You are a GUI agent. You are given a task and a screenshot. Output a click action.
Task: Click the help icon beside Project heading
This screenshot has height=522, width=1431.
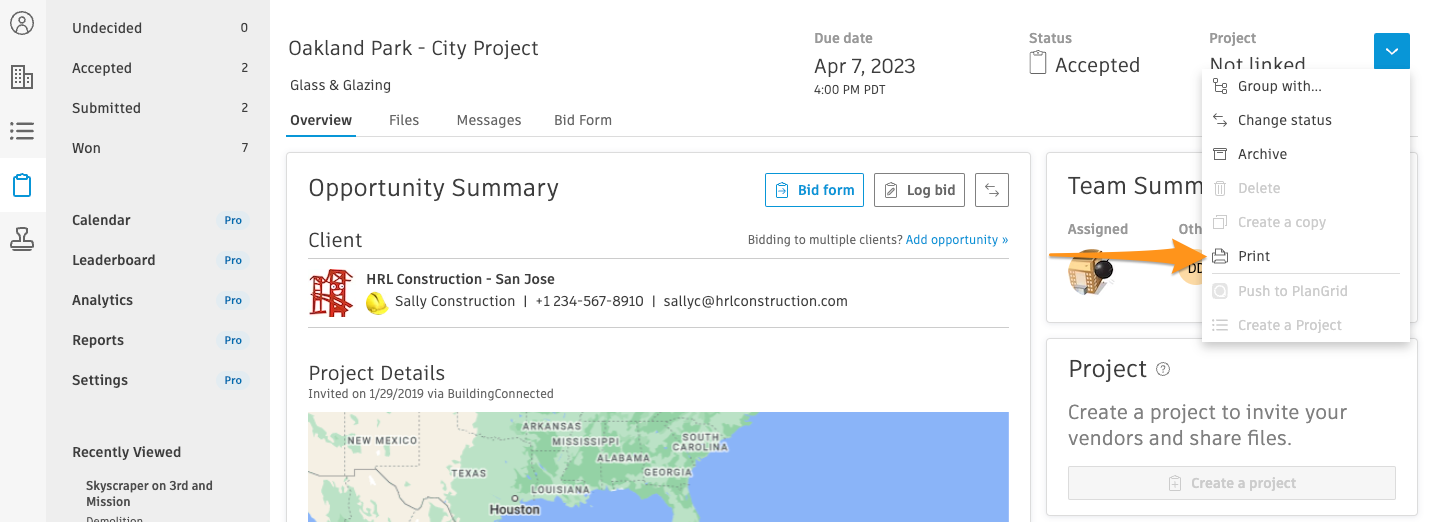pyautogui.click(x=1163, y=369)
